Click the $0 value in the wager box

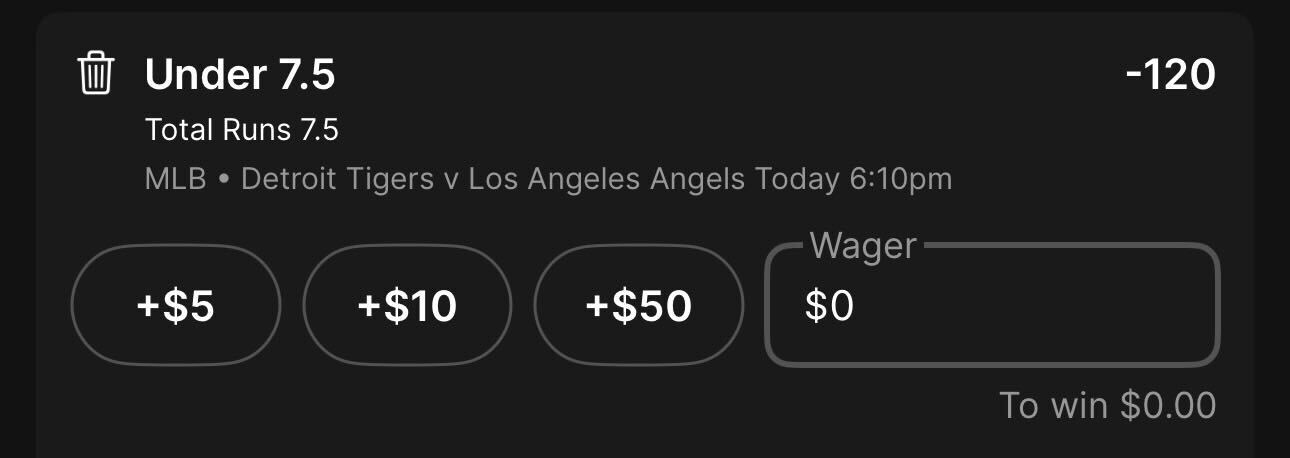coord(829,307)
